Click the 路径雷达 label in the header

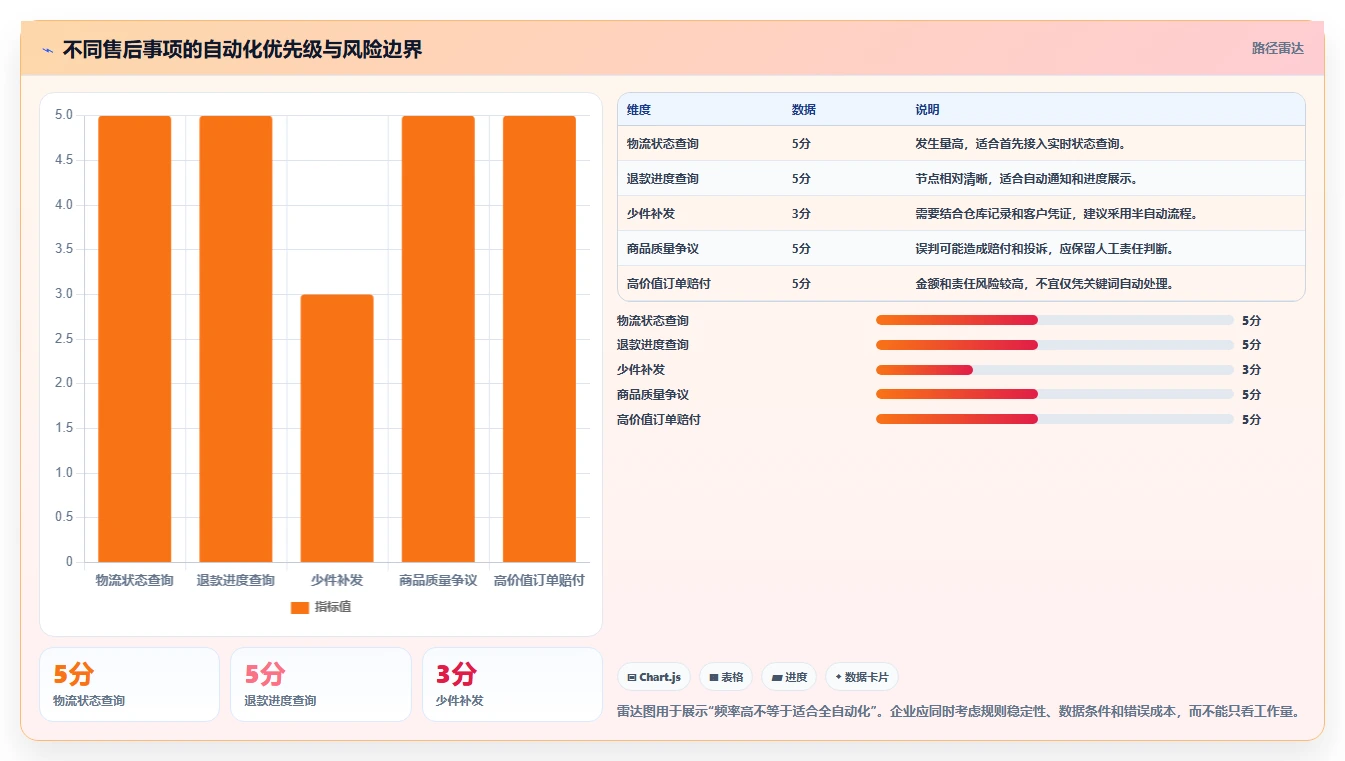click(x=1277, y=48)
